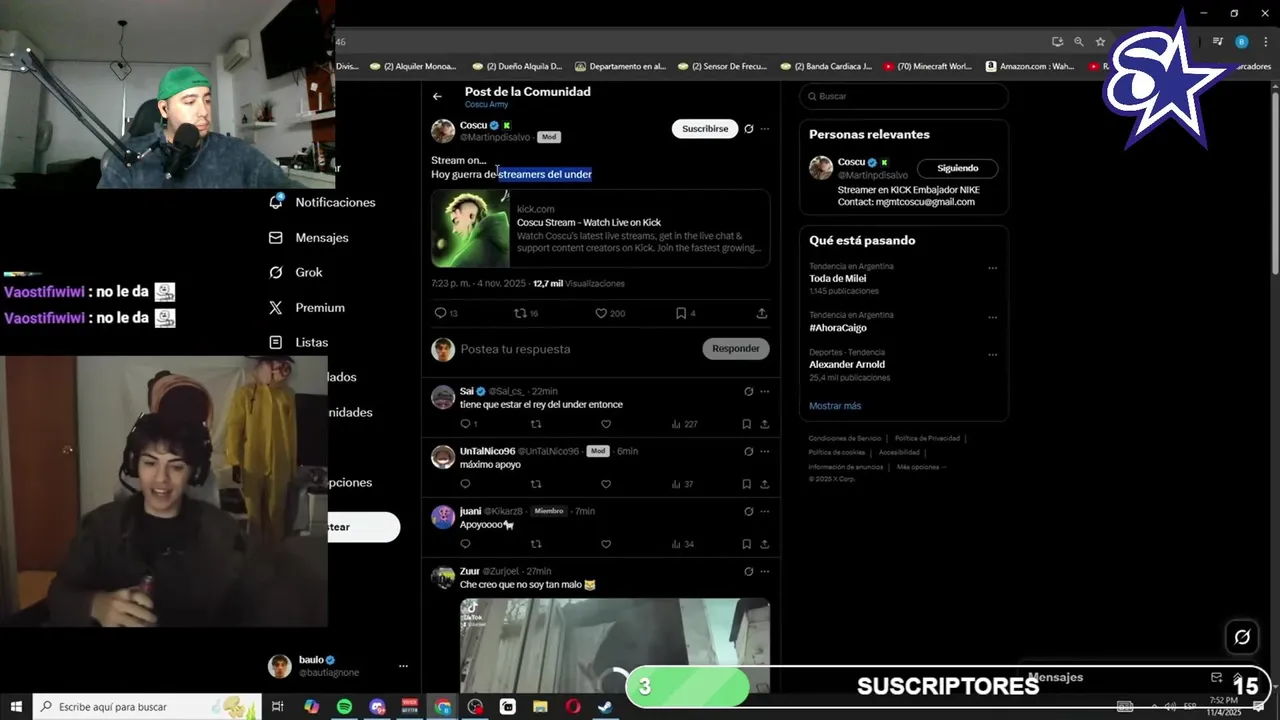Image resolution: width=1280 pixels, height=720 pixels.
Task: Open more options on Zuur's comment
Action: 765,571
